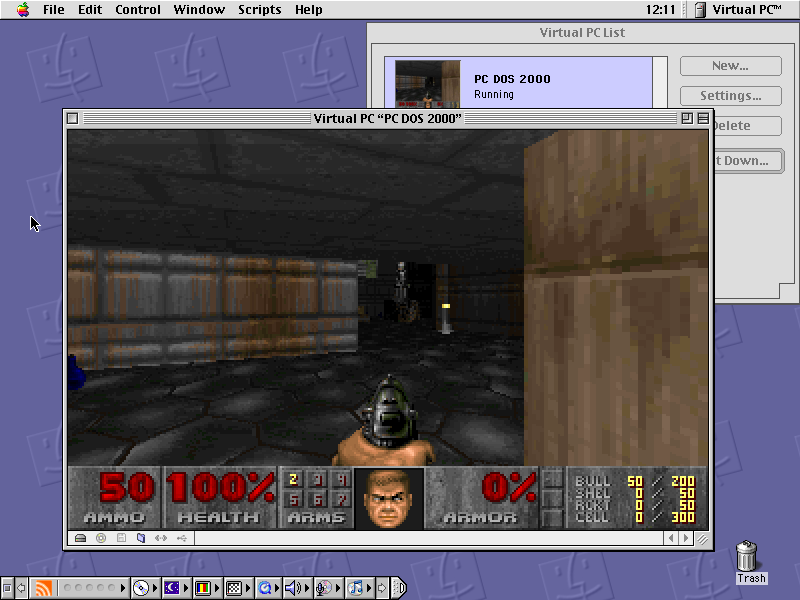The width and height of the screenshot is (800, 600).
Task: Click the Doomguy face in the status bar
Action: pyautogui.click(x=389, y=498)
